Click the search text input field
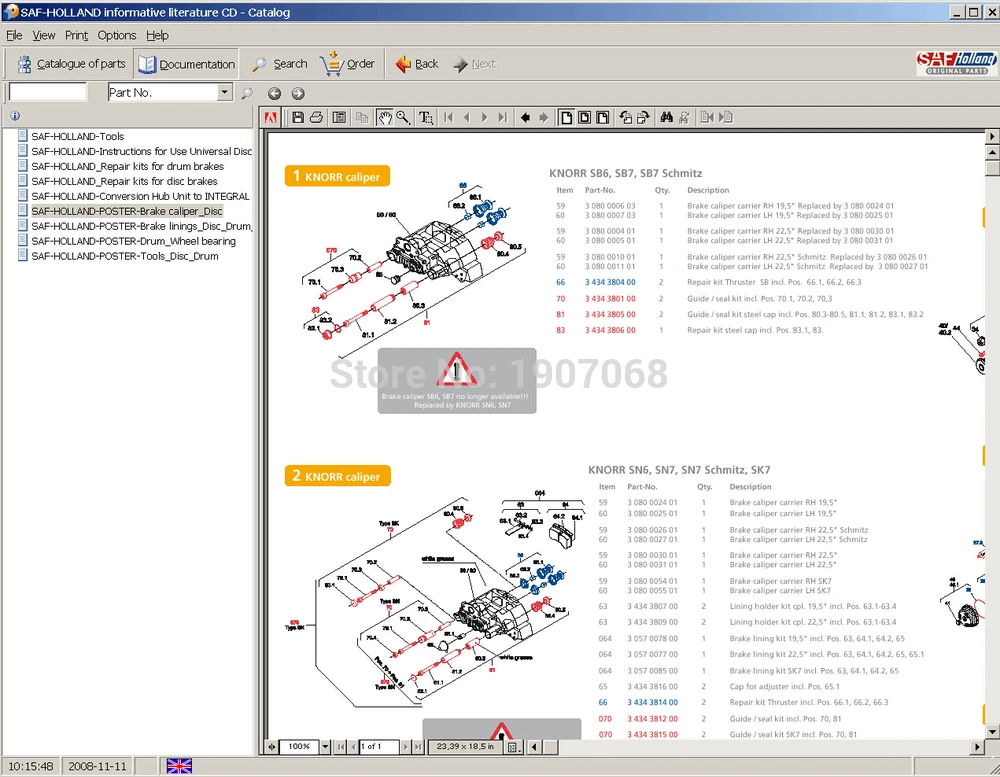1000x777 pixels. point(48,92)
